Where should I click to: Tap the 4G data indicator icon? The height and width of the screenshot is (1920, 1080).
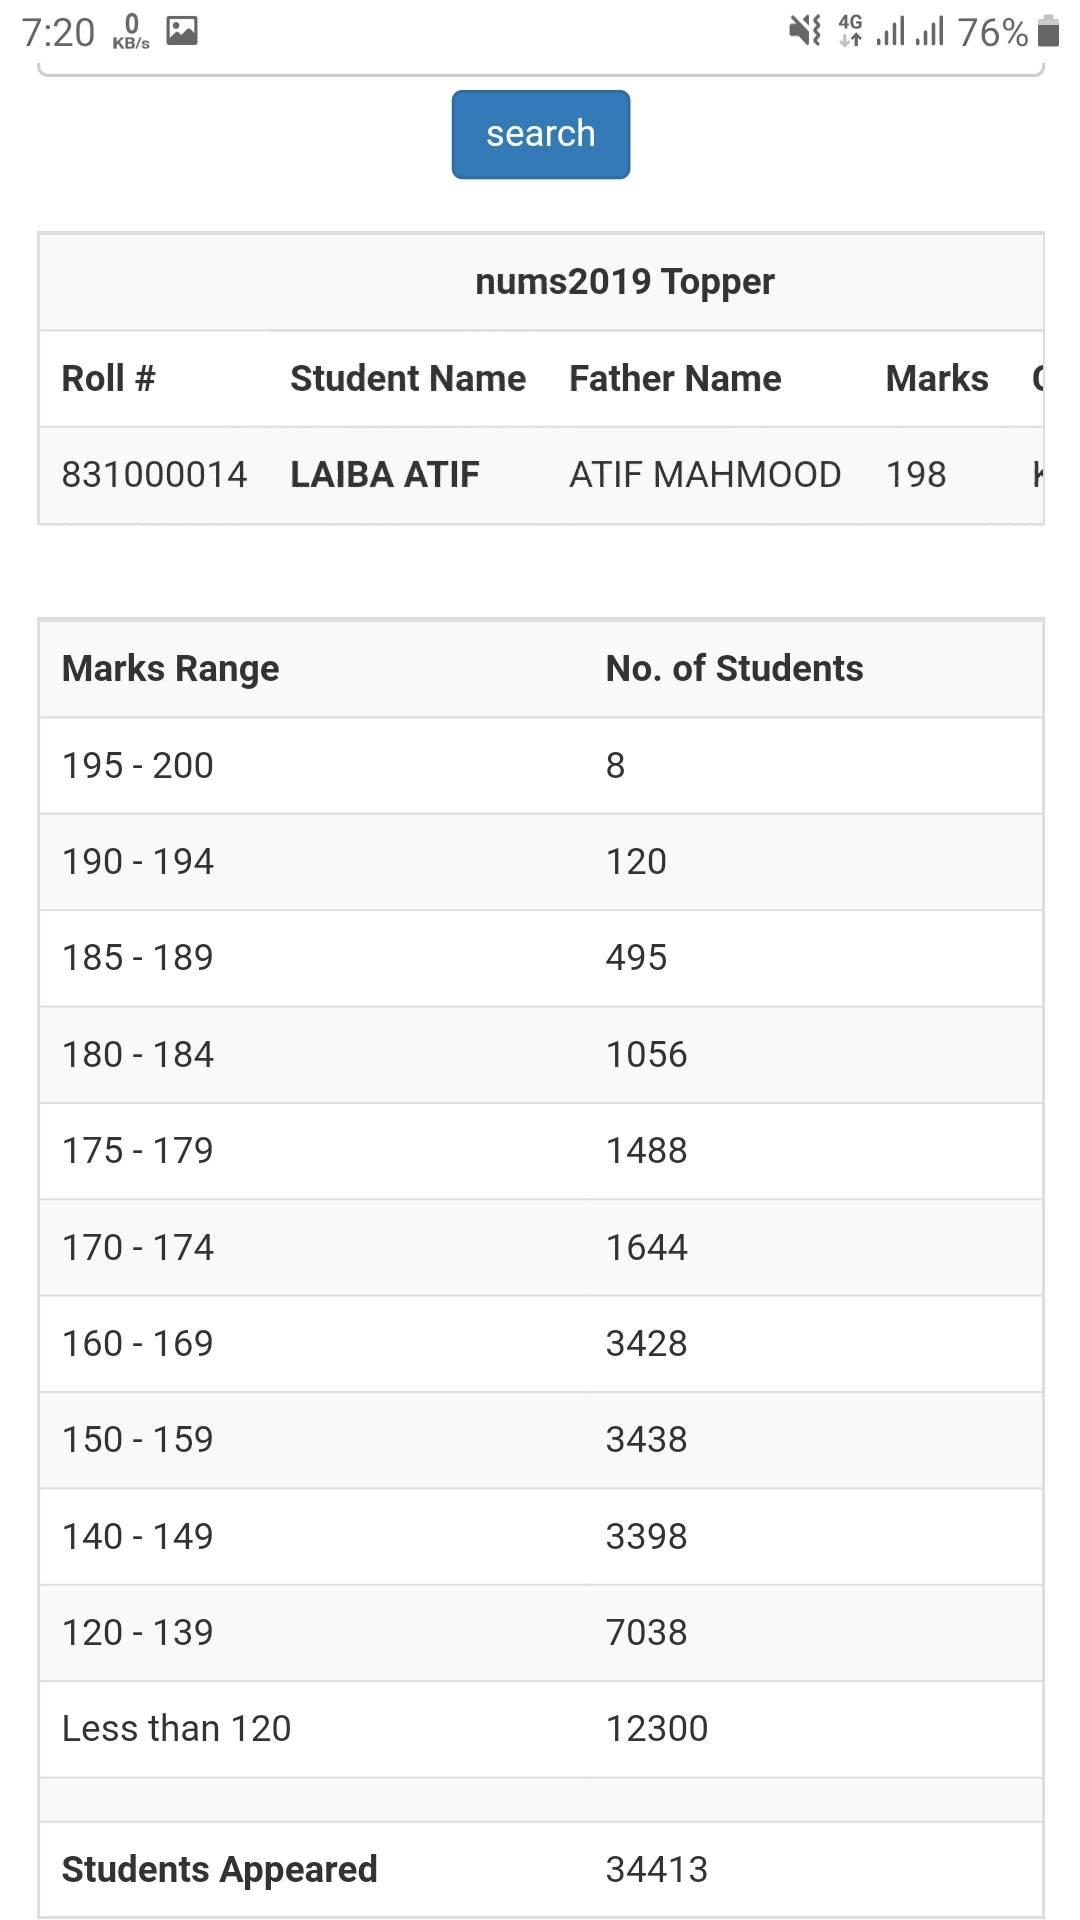coord(850,31)
